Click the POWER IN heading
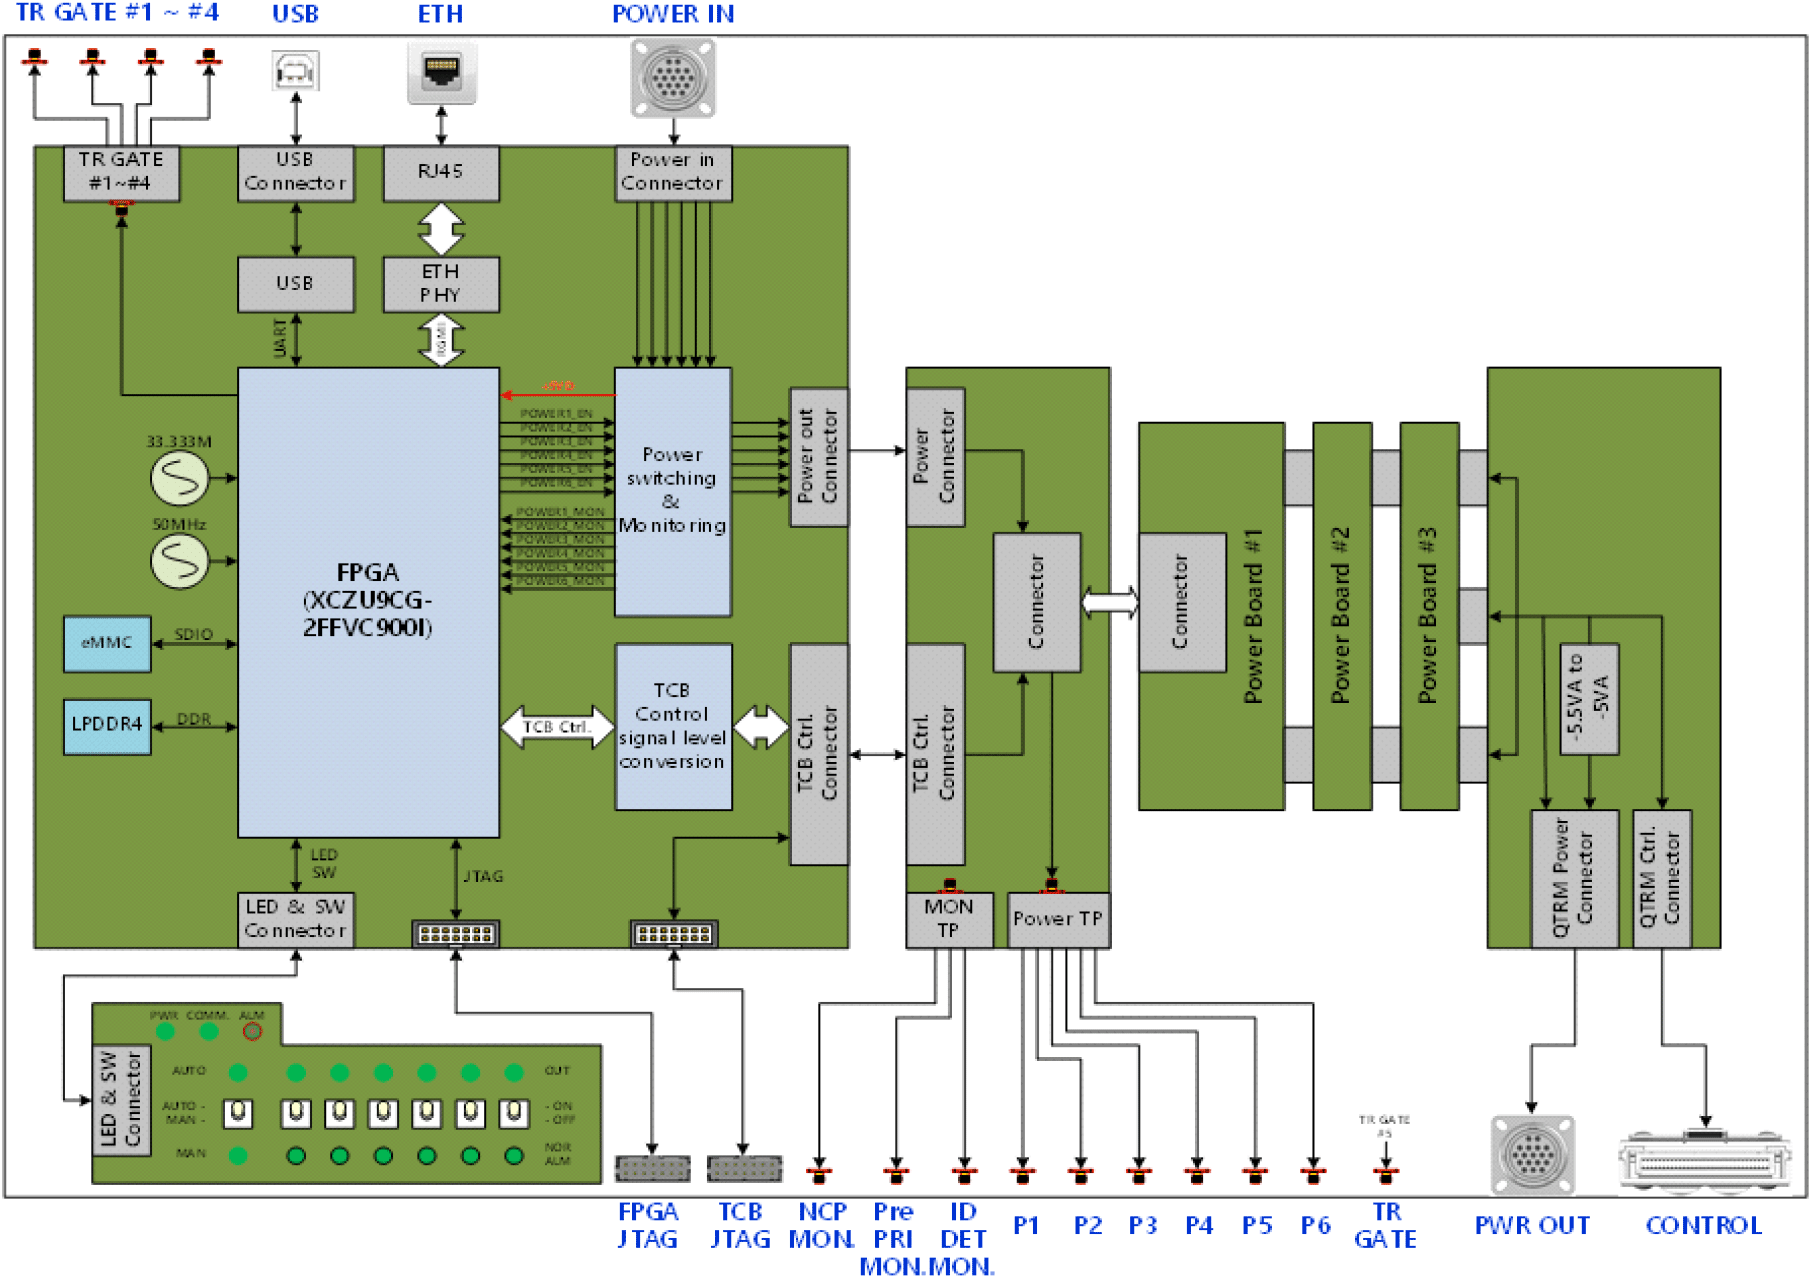Screen dimensions: 1811x1278 click(x=673, y=14)
